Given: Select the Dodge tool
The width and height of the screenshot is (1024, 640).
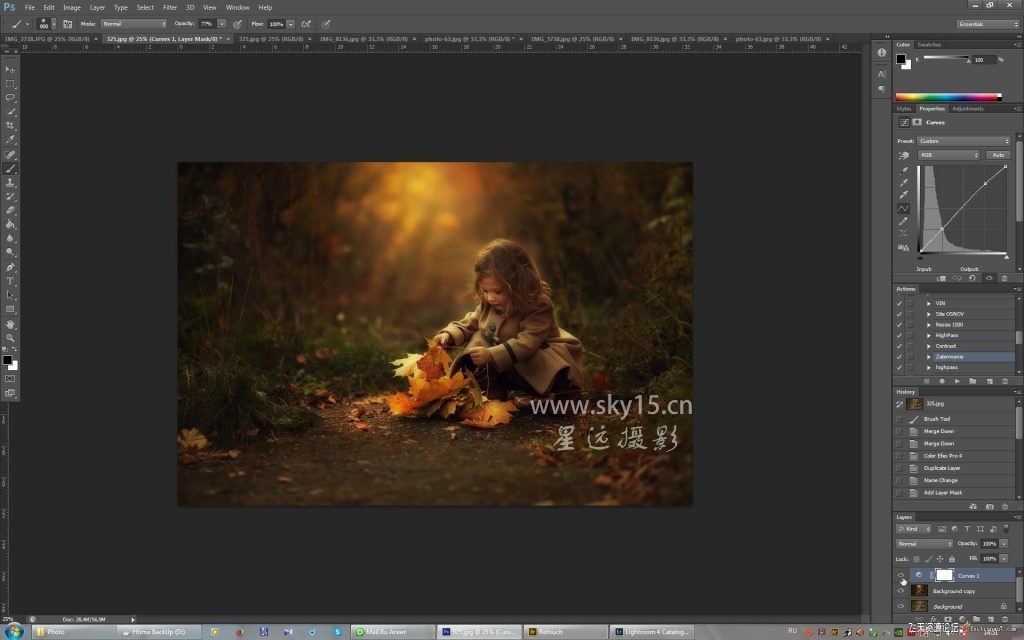Looking at the screenshot, I should click(x=10, y=252).
